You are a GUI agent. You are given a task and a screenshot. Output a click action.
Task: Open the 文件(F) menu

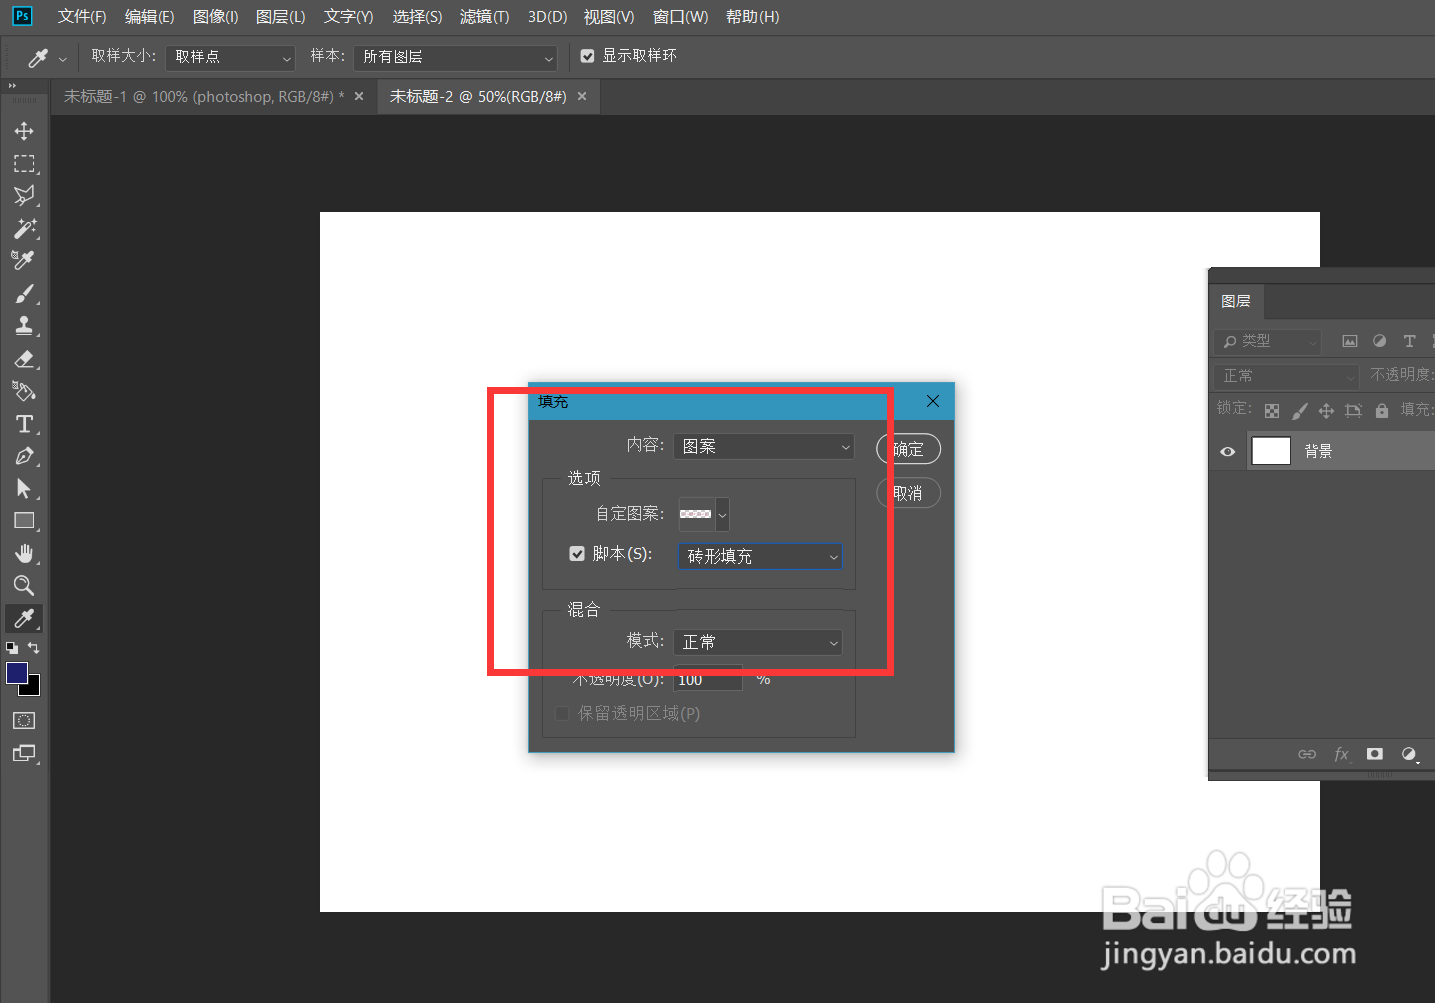click(x=82, y=17)
